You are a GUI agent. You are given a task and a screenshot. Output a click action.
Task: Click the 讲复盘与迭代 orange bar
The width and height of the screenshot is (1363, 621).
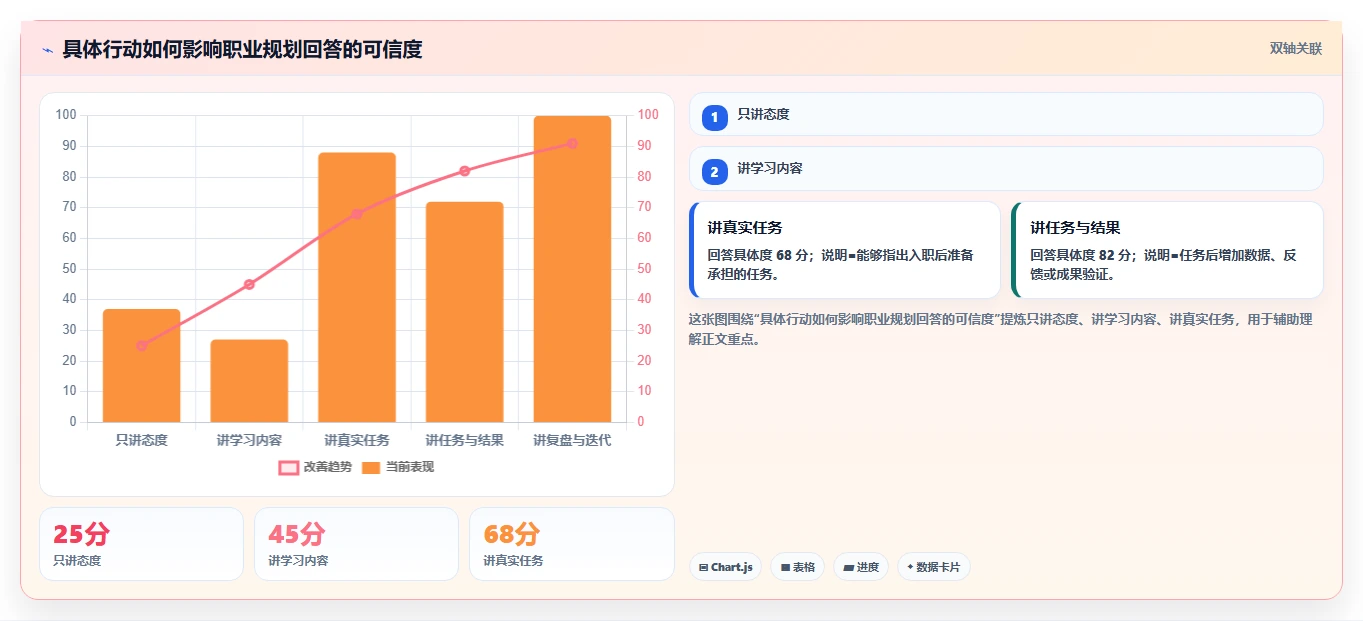coord(572,269)
